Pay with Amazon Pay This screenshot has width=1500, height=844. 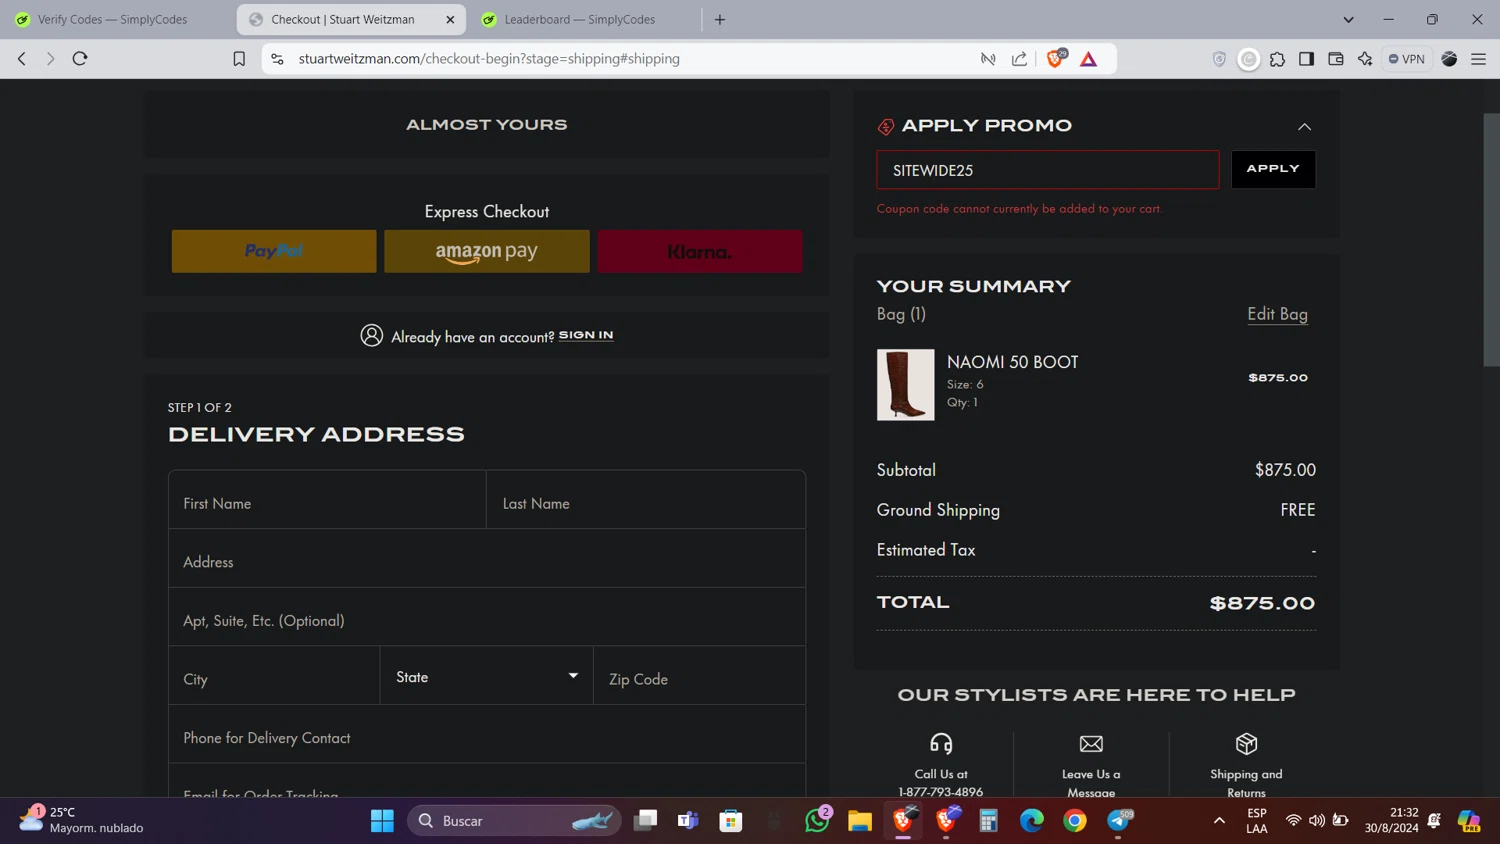point(487,251)
